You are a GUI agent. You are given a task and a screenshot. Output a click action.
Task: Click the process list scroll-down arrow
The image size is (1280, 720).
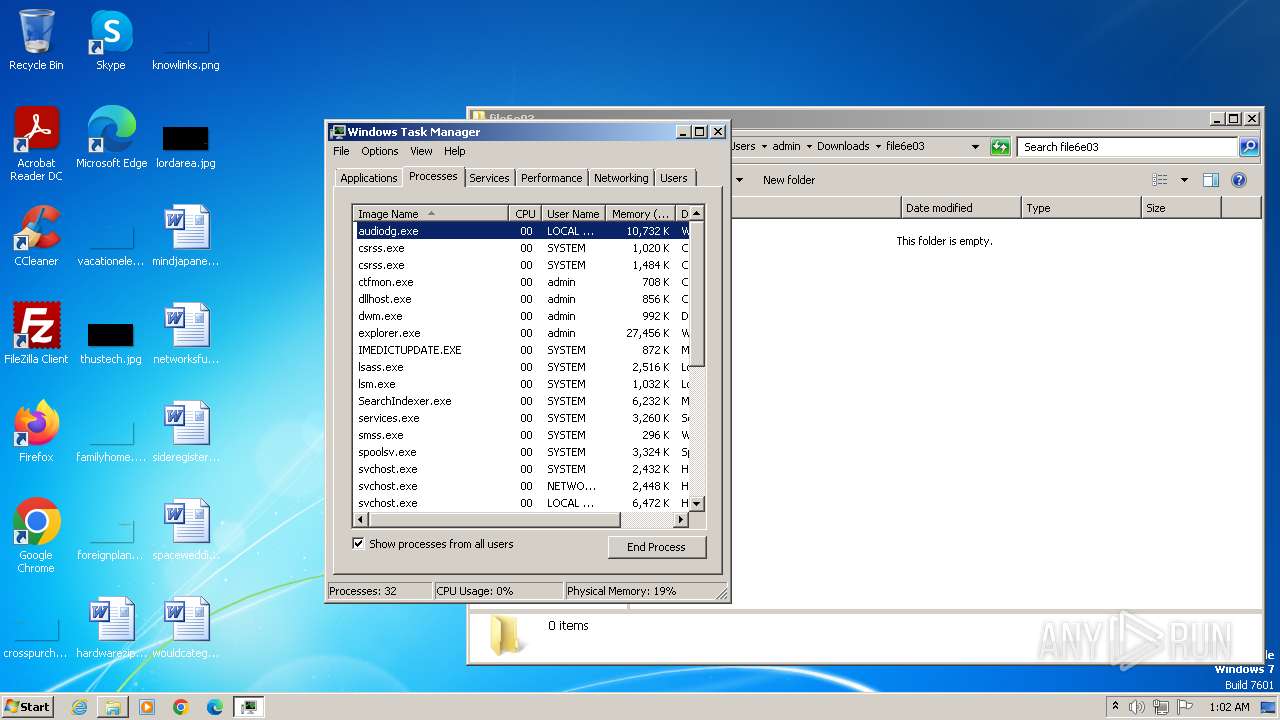[697, 504]
